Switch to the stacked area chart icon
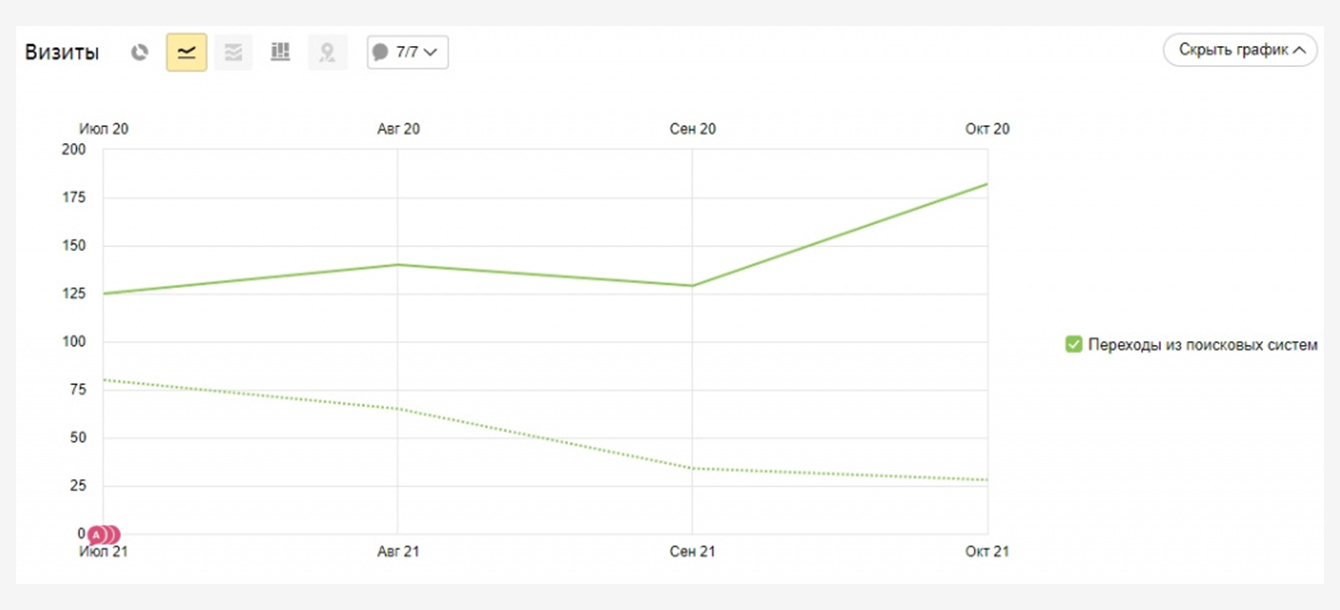 click(x=233, y=53)
